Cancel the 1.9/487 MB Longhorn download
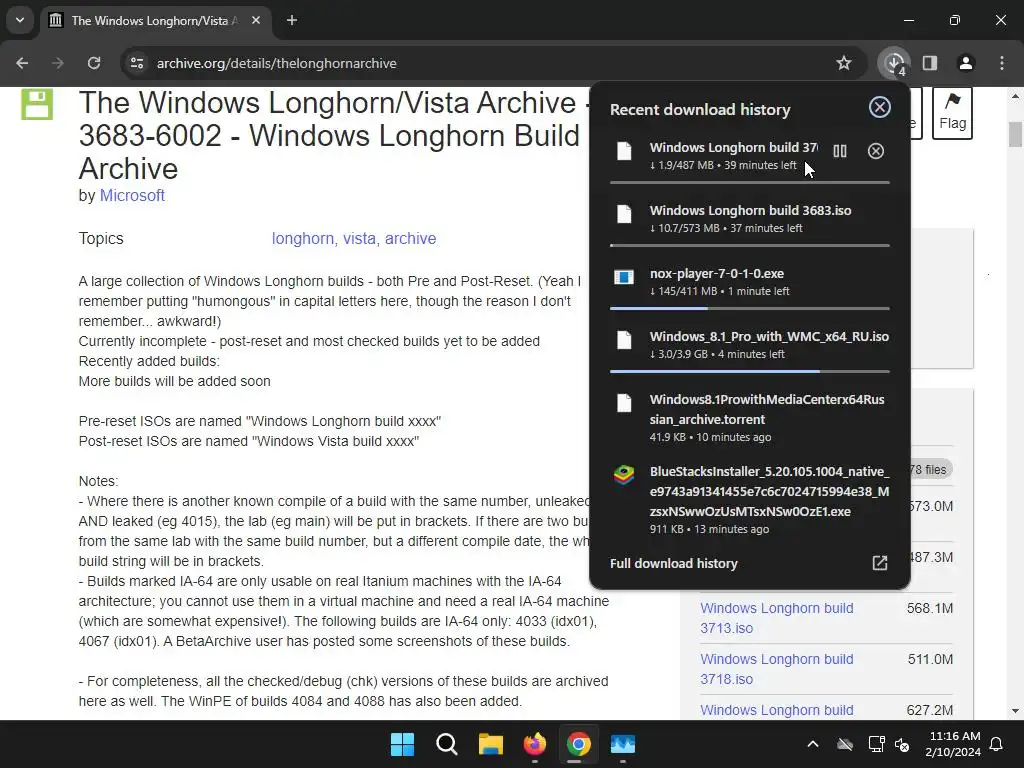 click(x=876, y=152)
